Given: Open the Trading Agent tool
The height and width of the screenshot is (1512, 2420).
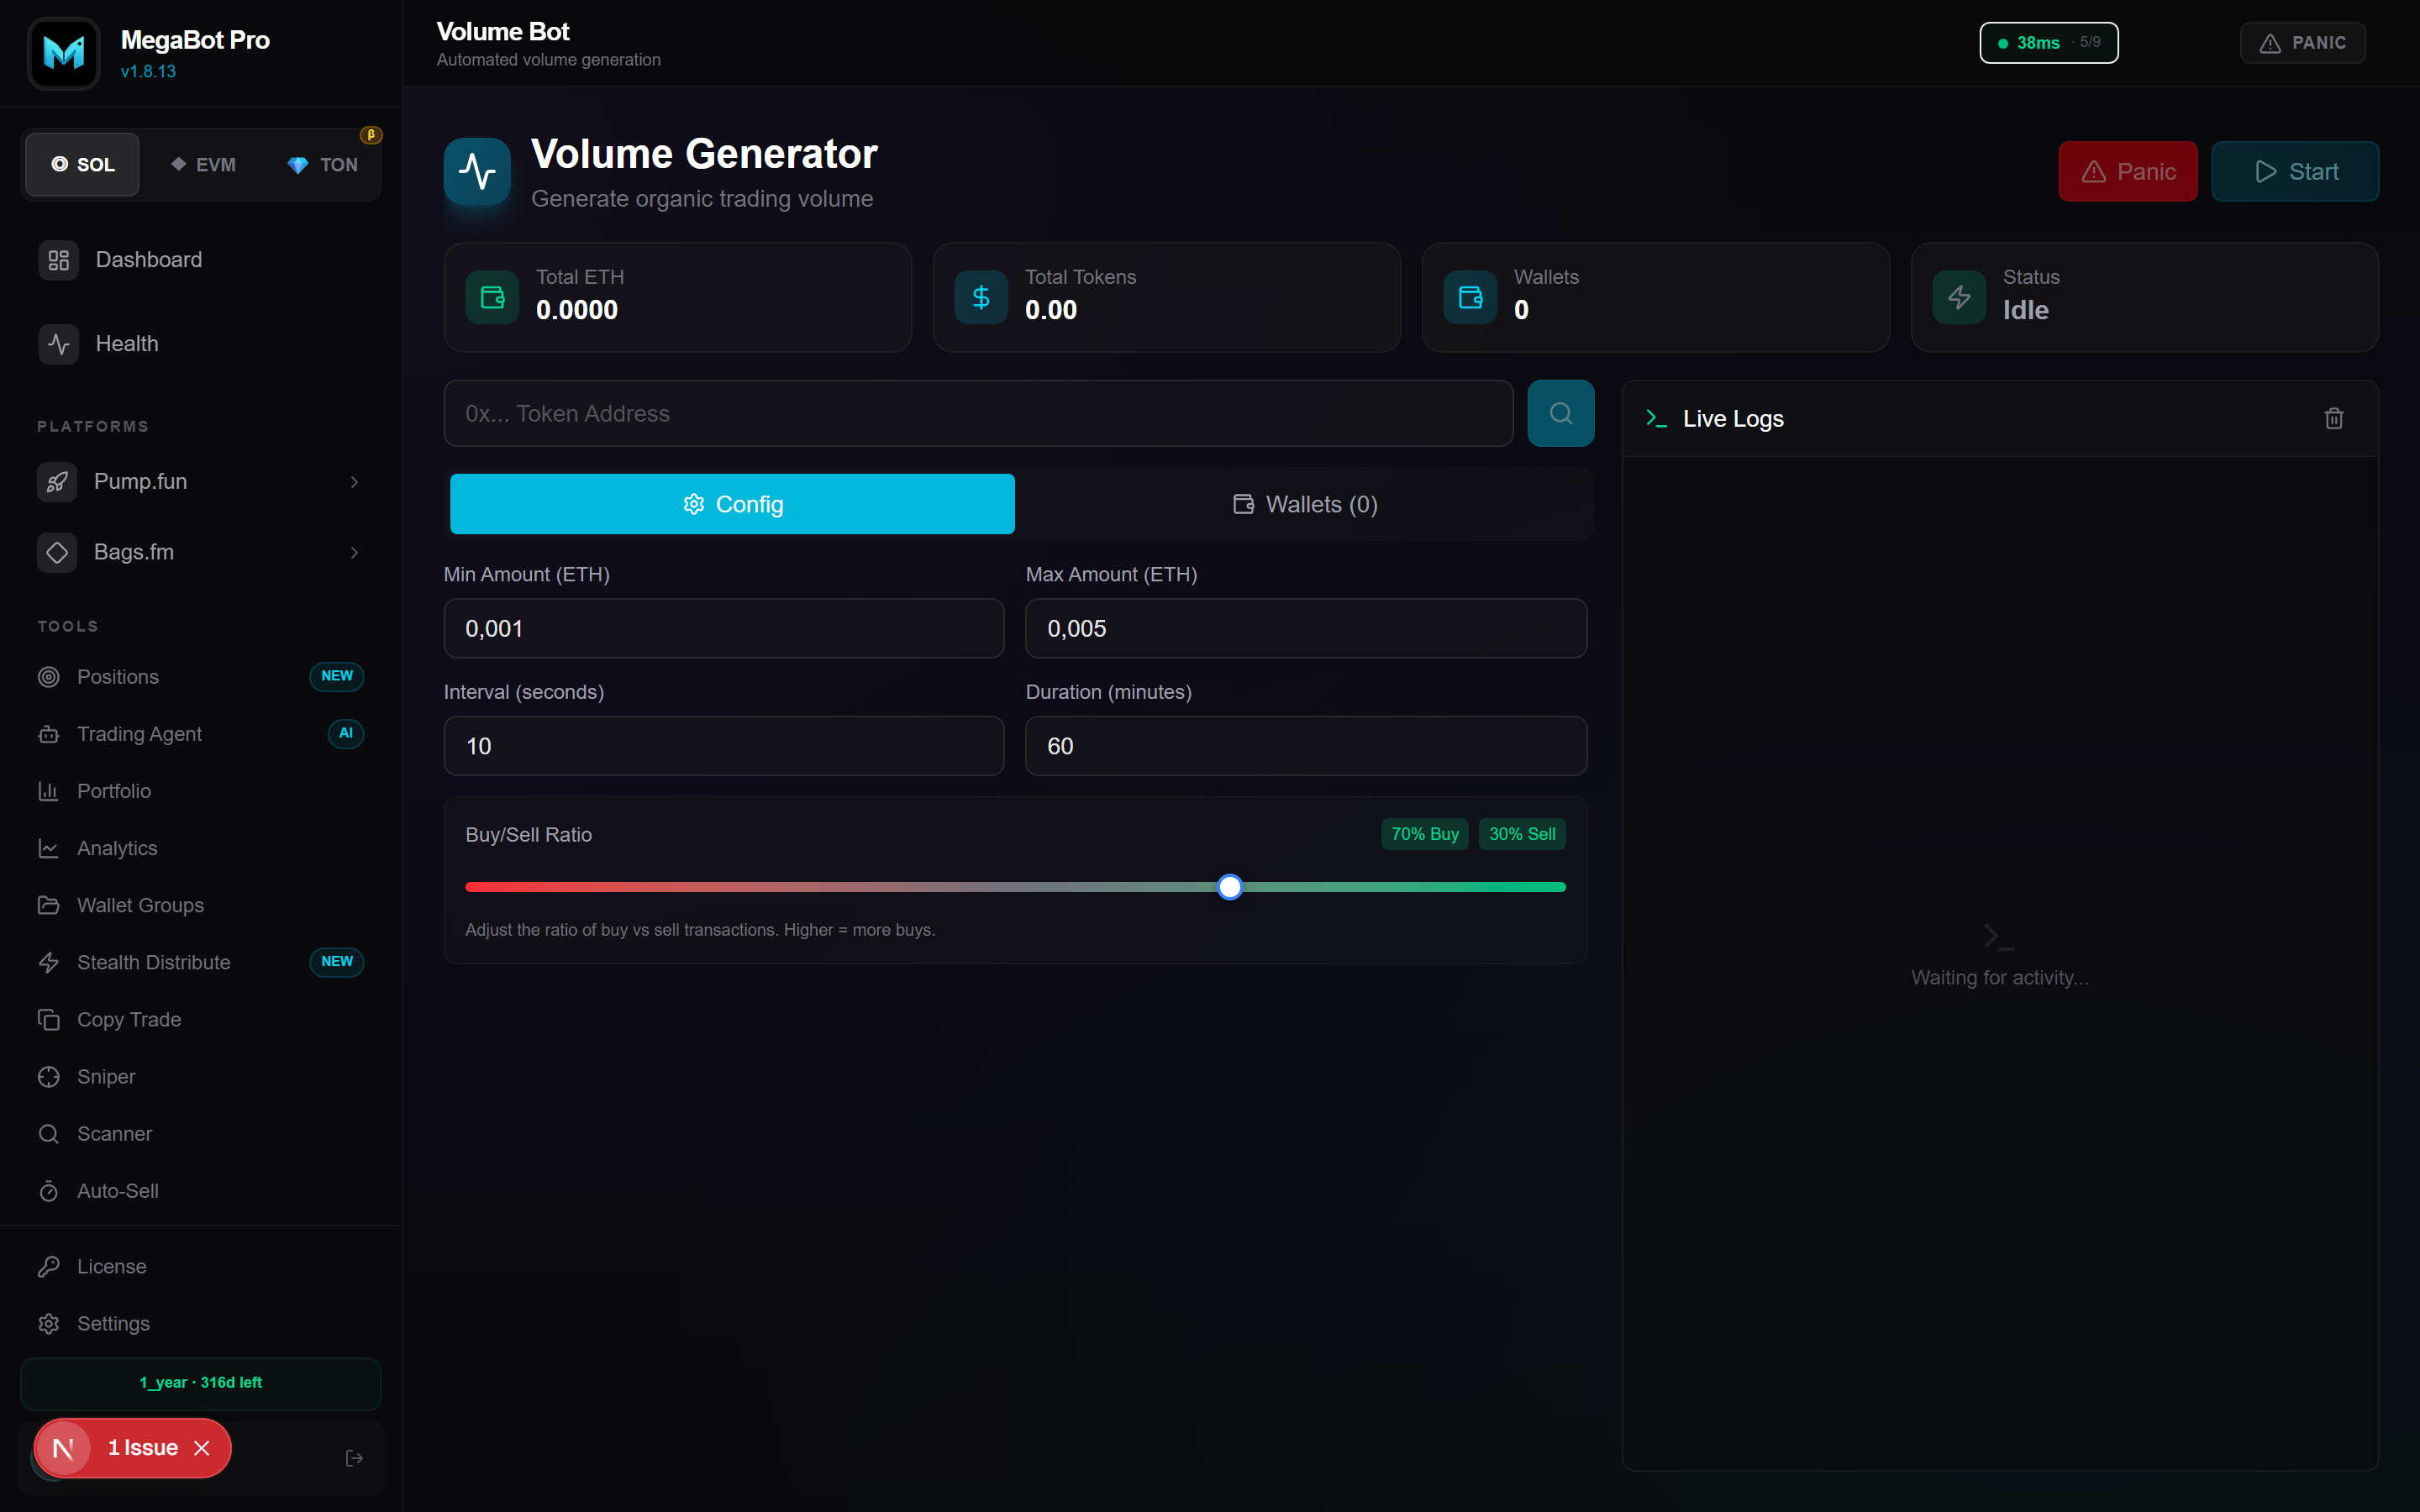Looking at the screenshot, I should [x=201, y=734].
